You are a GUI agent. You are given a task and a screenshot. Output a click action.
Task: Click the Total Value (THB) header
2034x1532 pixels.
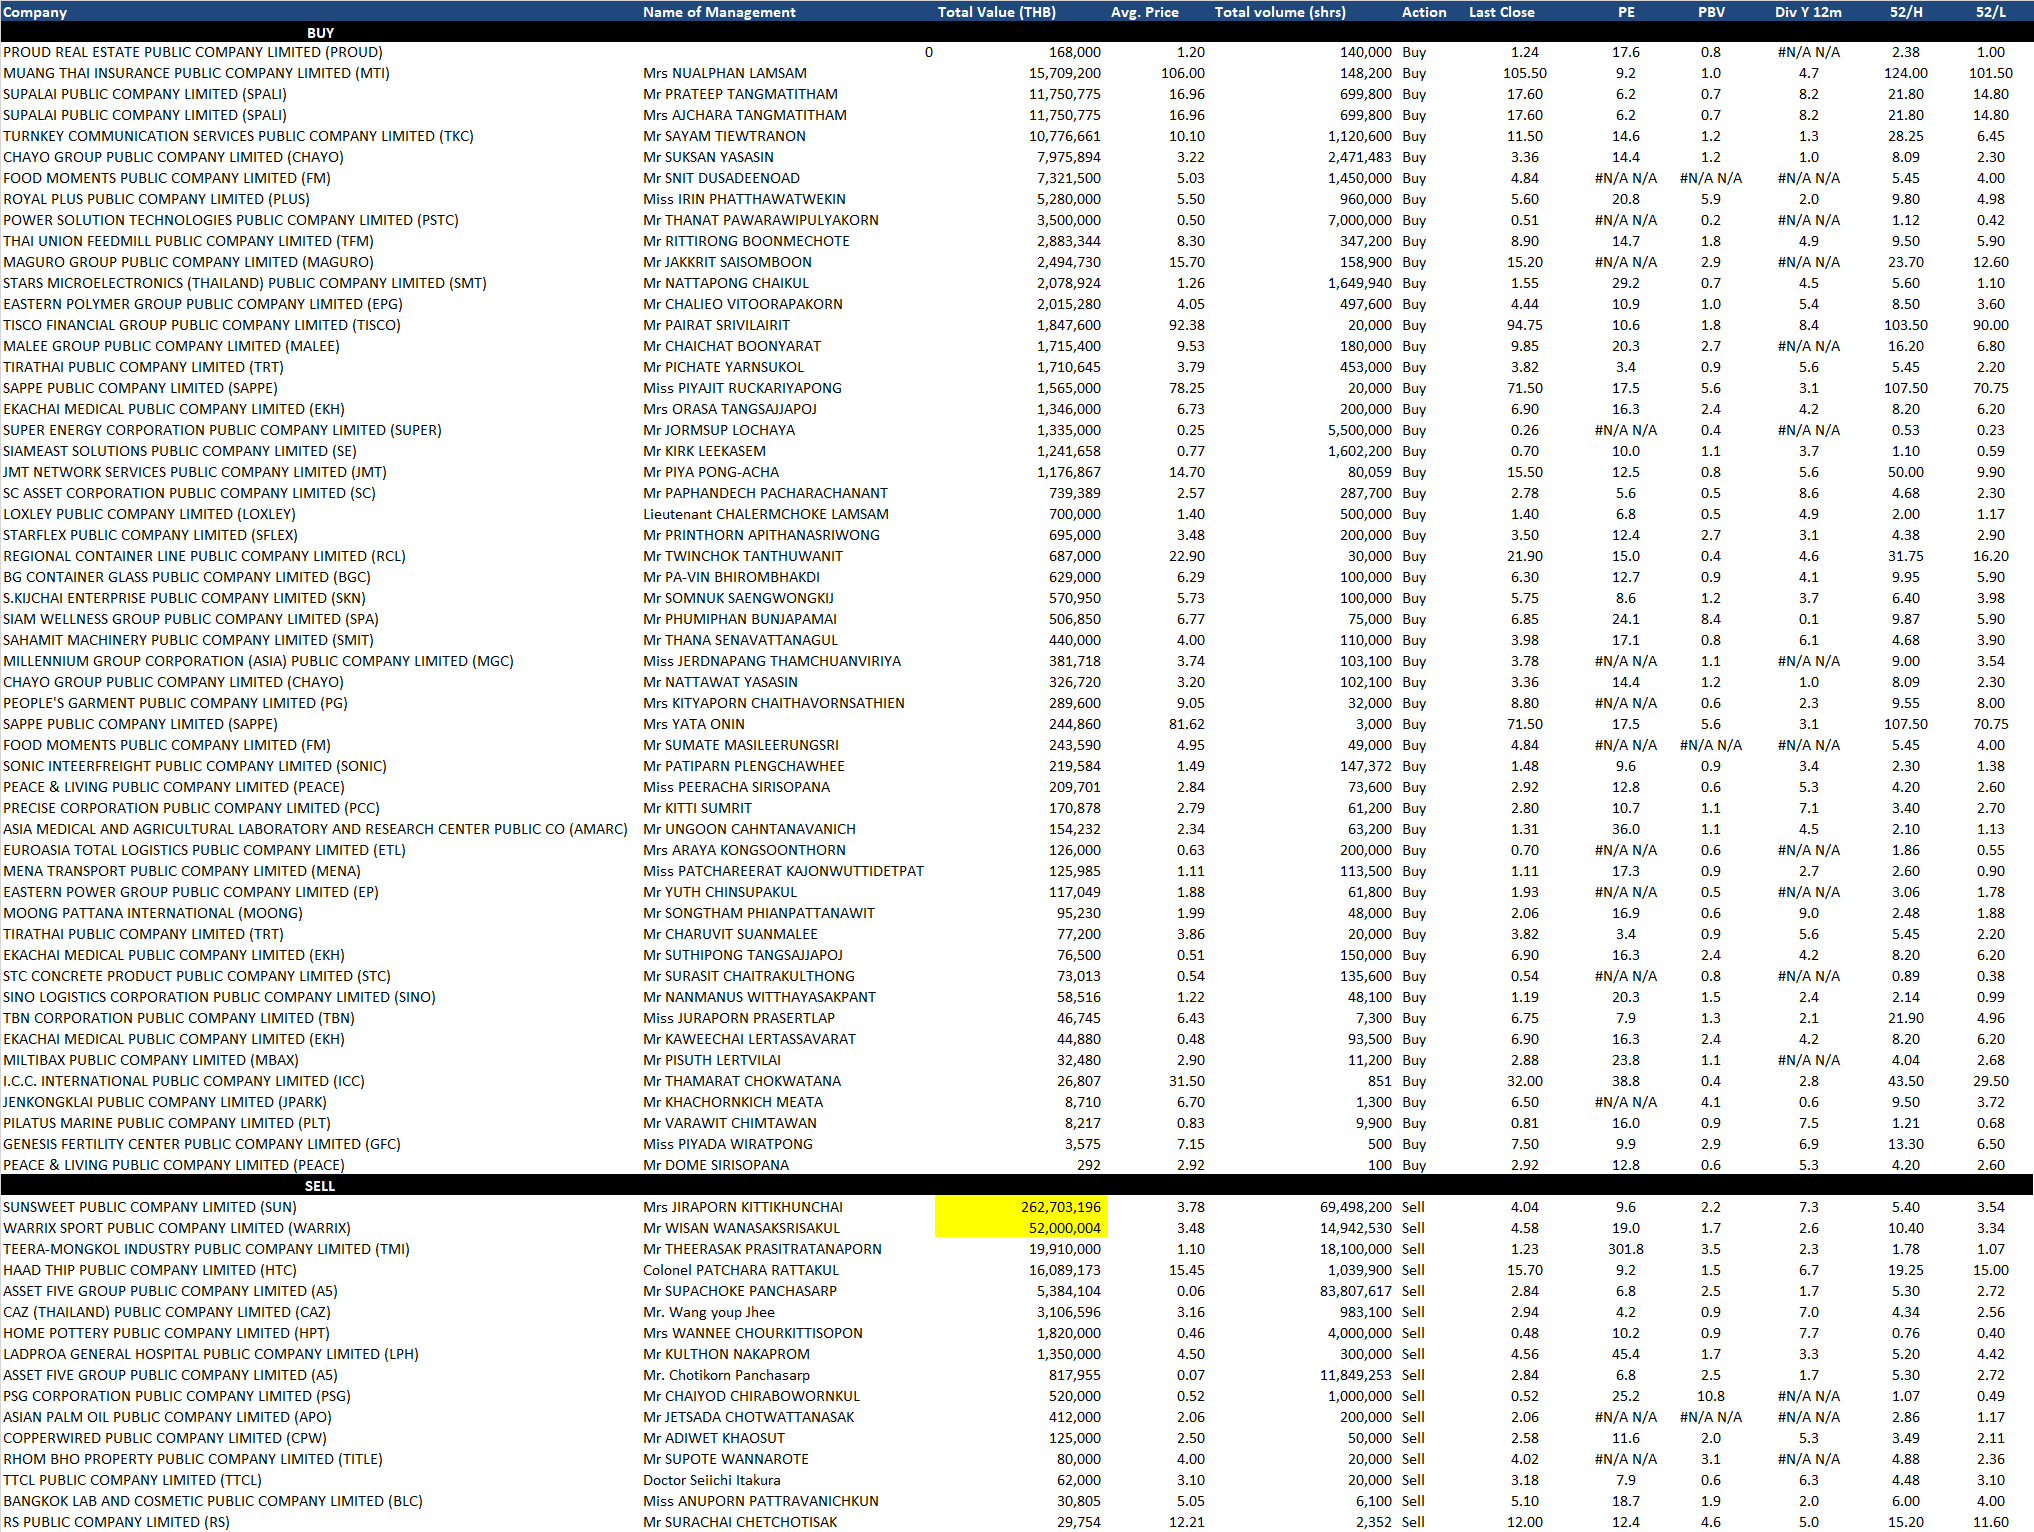click(996, 12)
